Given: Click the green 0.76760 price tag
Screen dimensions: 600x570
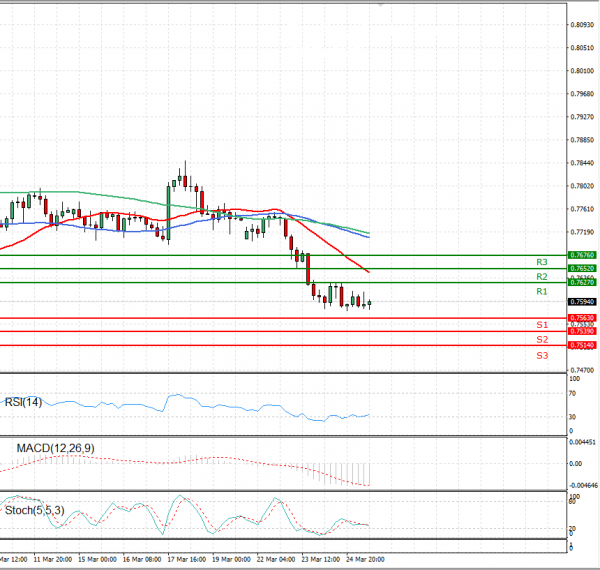Looking at the screenshot, I should (x=582, y=255).
